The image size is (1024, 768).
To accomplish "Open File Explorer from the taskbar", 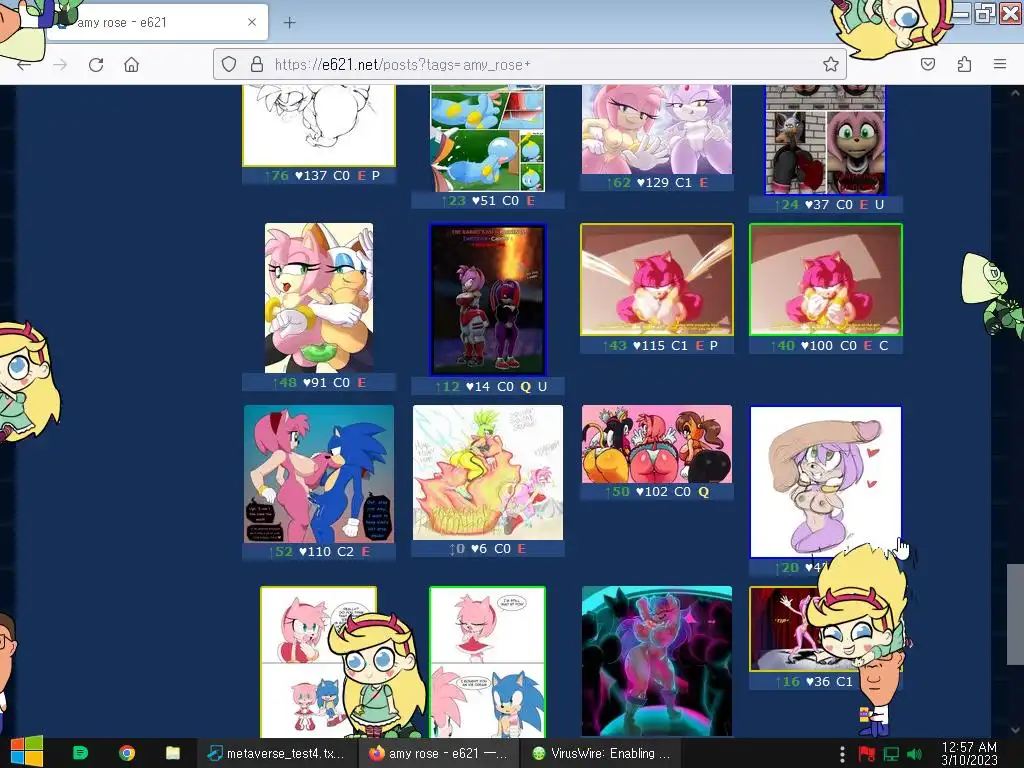I will tap(173, 753).
